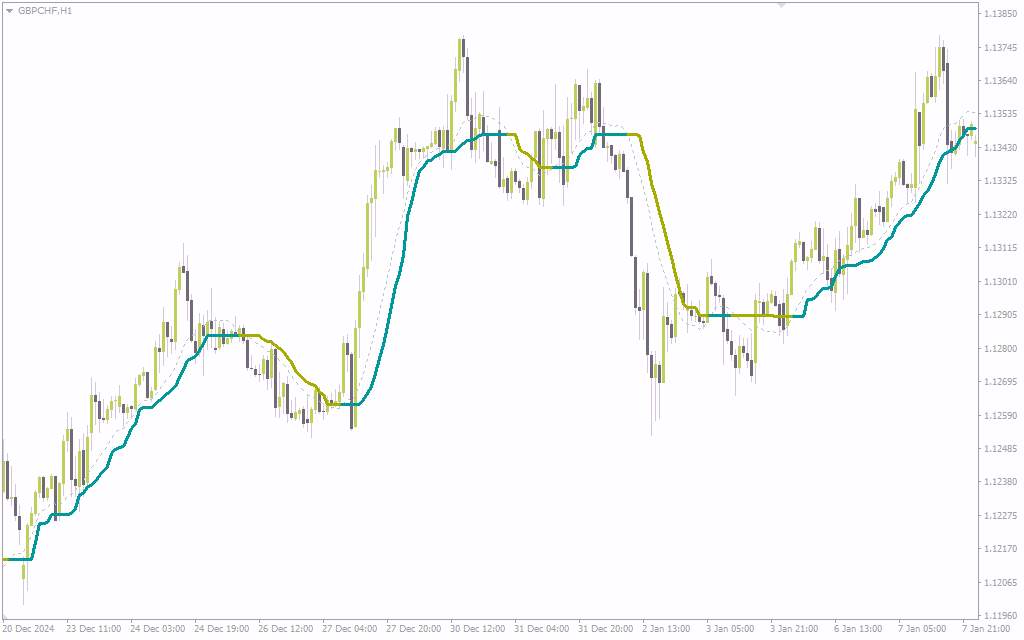
Task: Click the 2 Jan 13:00 time label
Action: click(666, 629)
